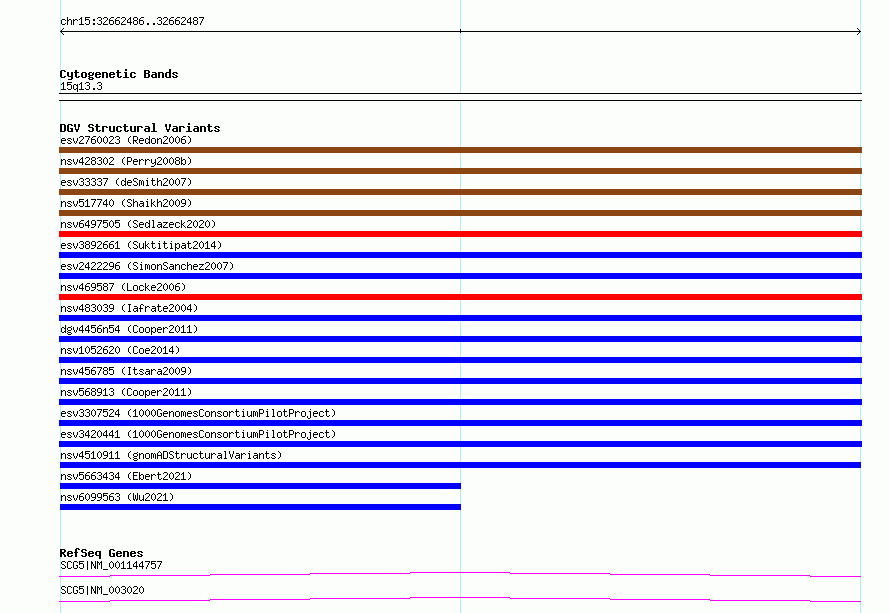
Task: Open variant esv2760023 (Redon2006) label
Action: point(126,140)
